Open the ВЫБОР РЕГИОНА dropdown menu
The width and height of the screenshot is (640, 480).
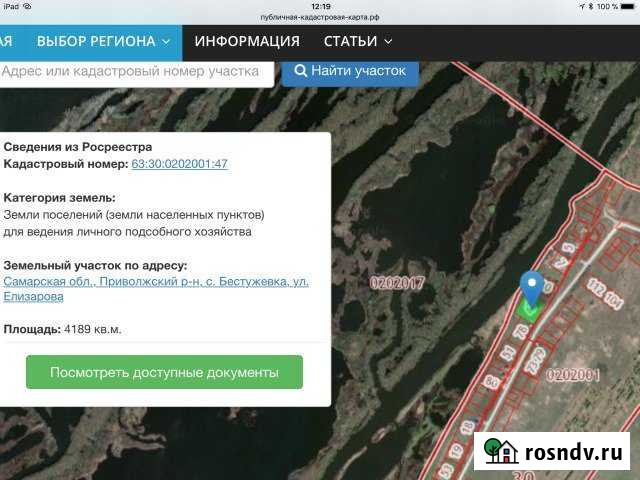pos(104,42)
